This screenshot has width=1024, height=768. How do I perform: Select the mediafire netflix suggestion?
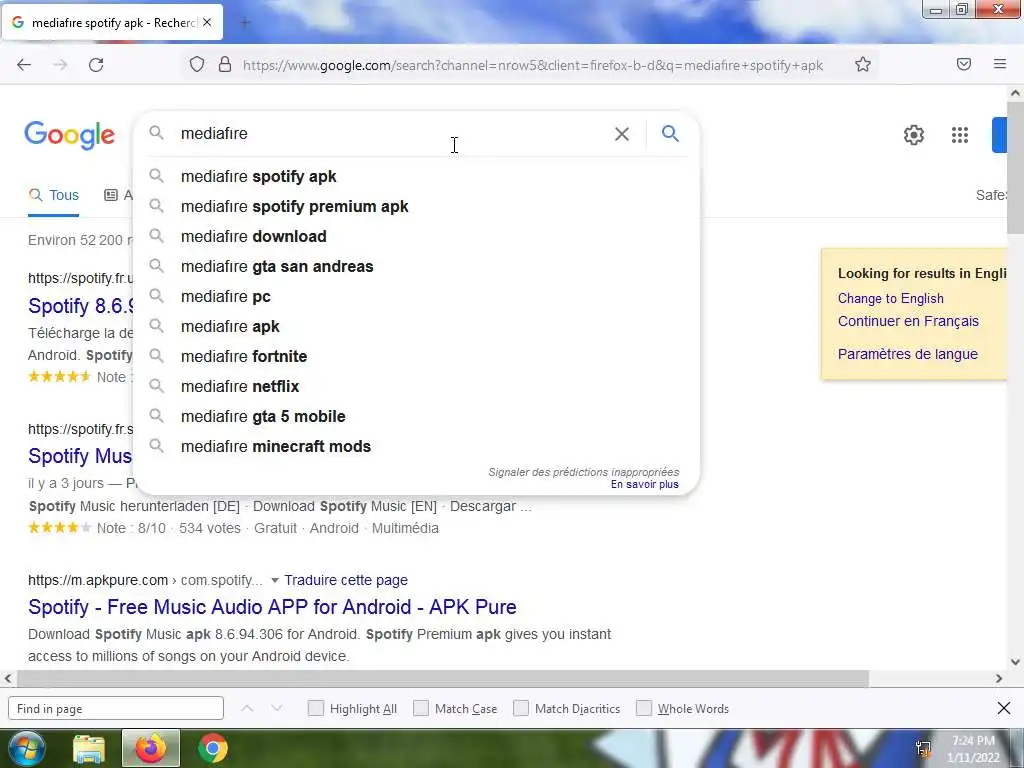click(x=417, y=387)
